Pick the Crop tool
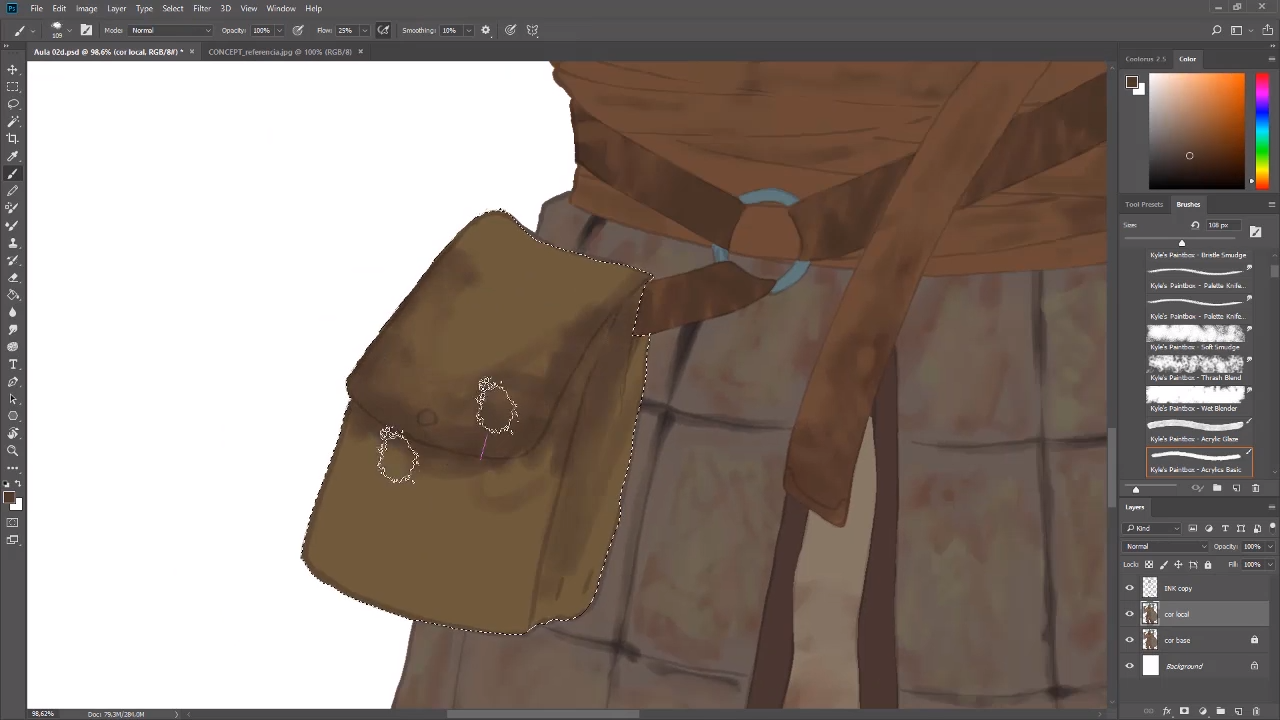Screen dimensions: 1280x720 (13, 139)
